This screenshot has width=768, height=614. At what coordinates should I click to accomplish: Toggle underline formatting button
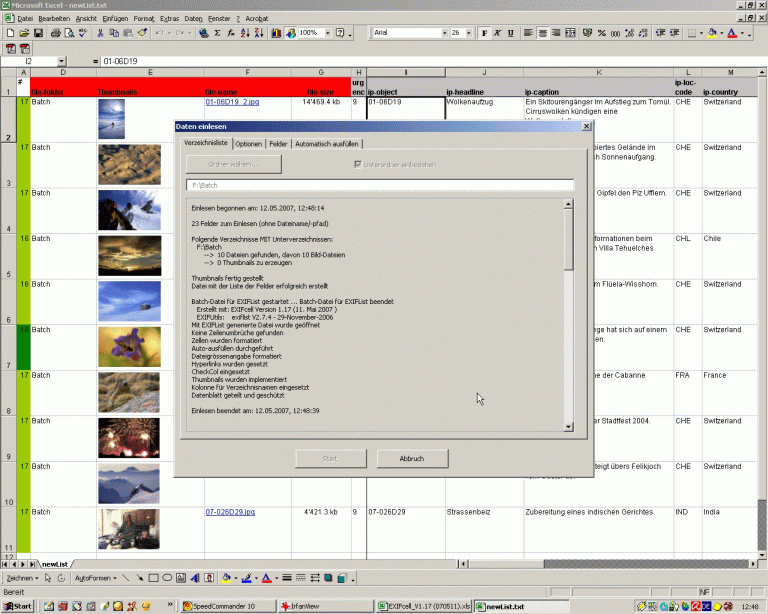coord(511,33)
